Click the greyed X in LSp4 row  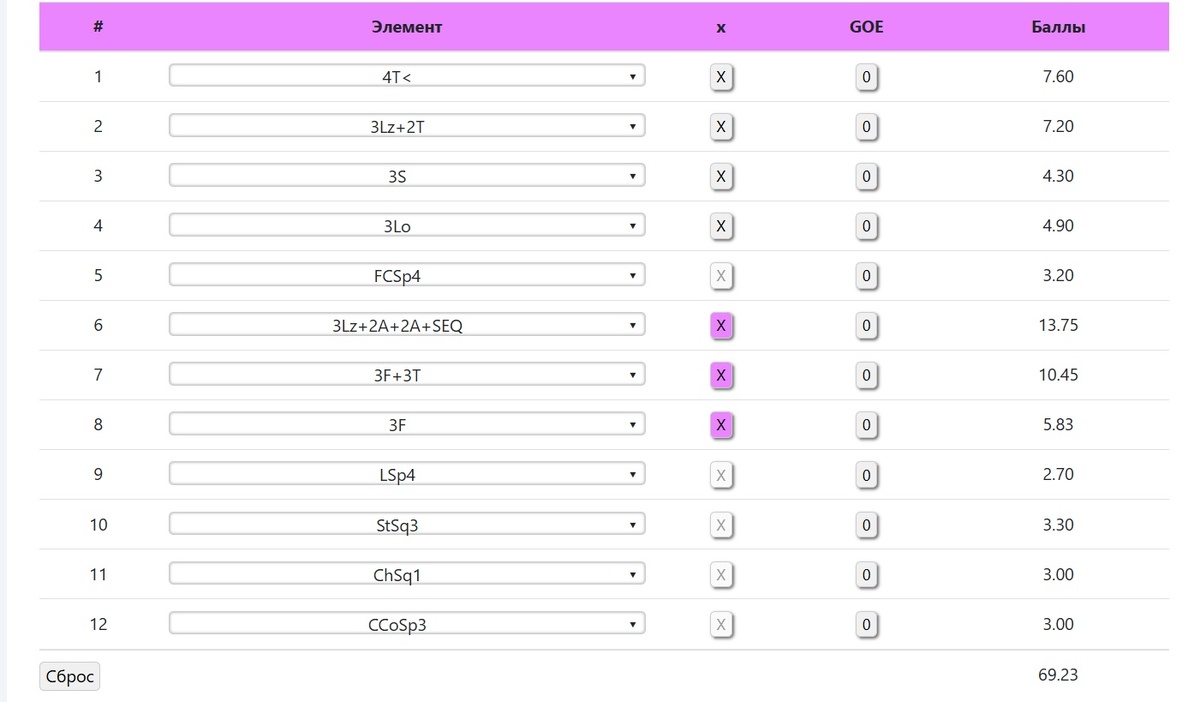click(721, 475)
